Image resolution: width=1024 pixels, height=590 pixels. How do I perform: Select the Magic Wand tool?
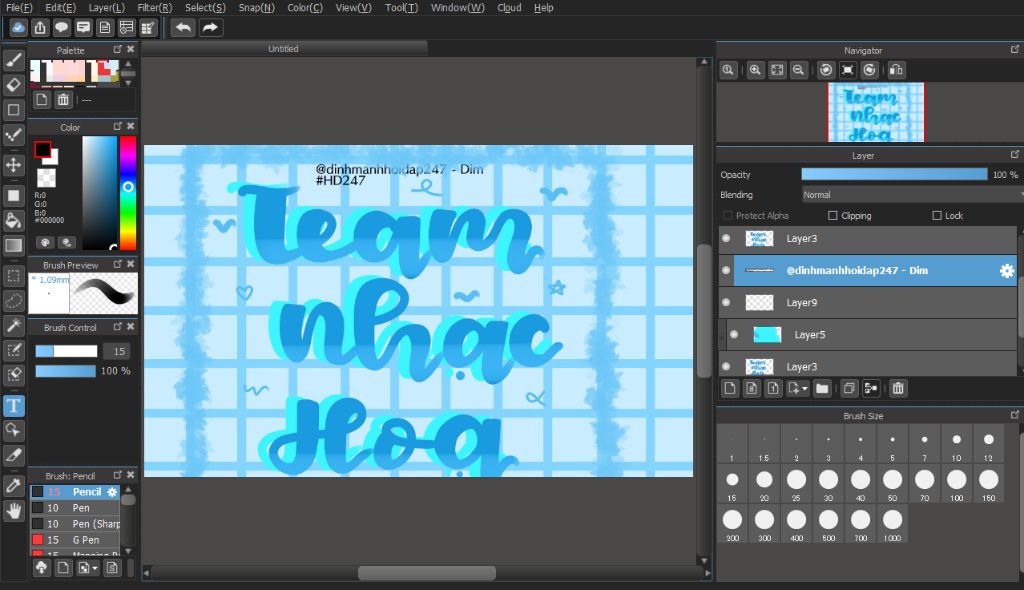pyautogui.click(x=14, y=325)
